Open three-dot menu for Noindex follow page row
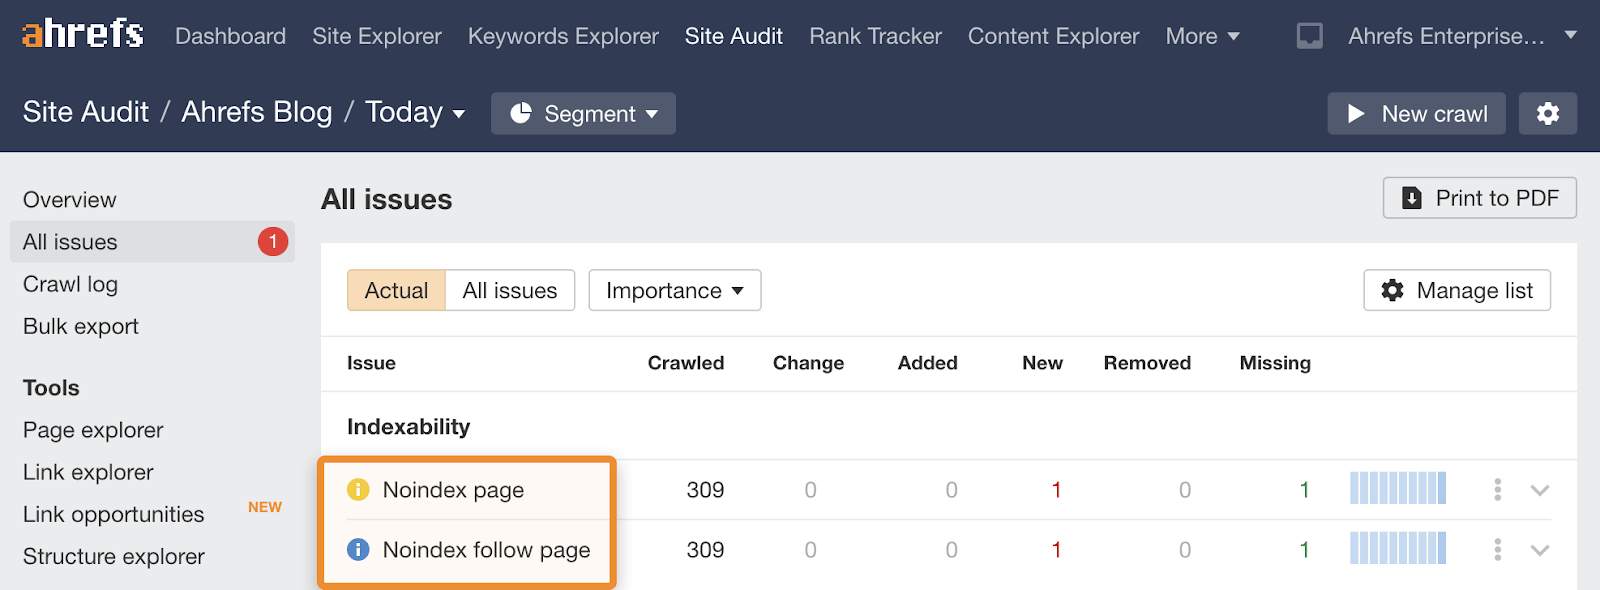 1497,550
